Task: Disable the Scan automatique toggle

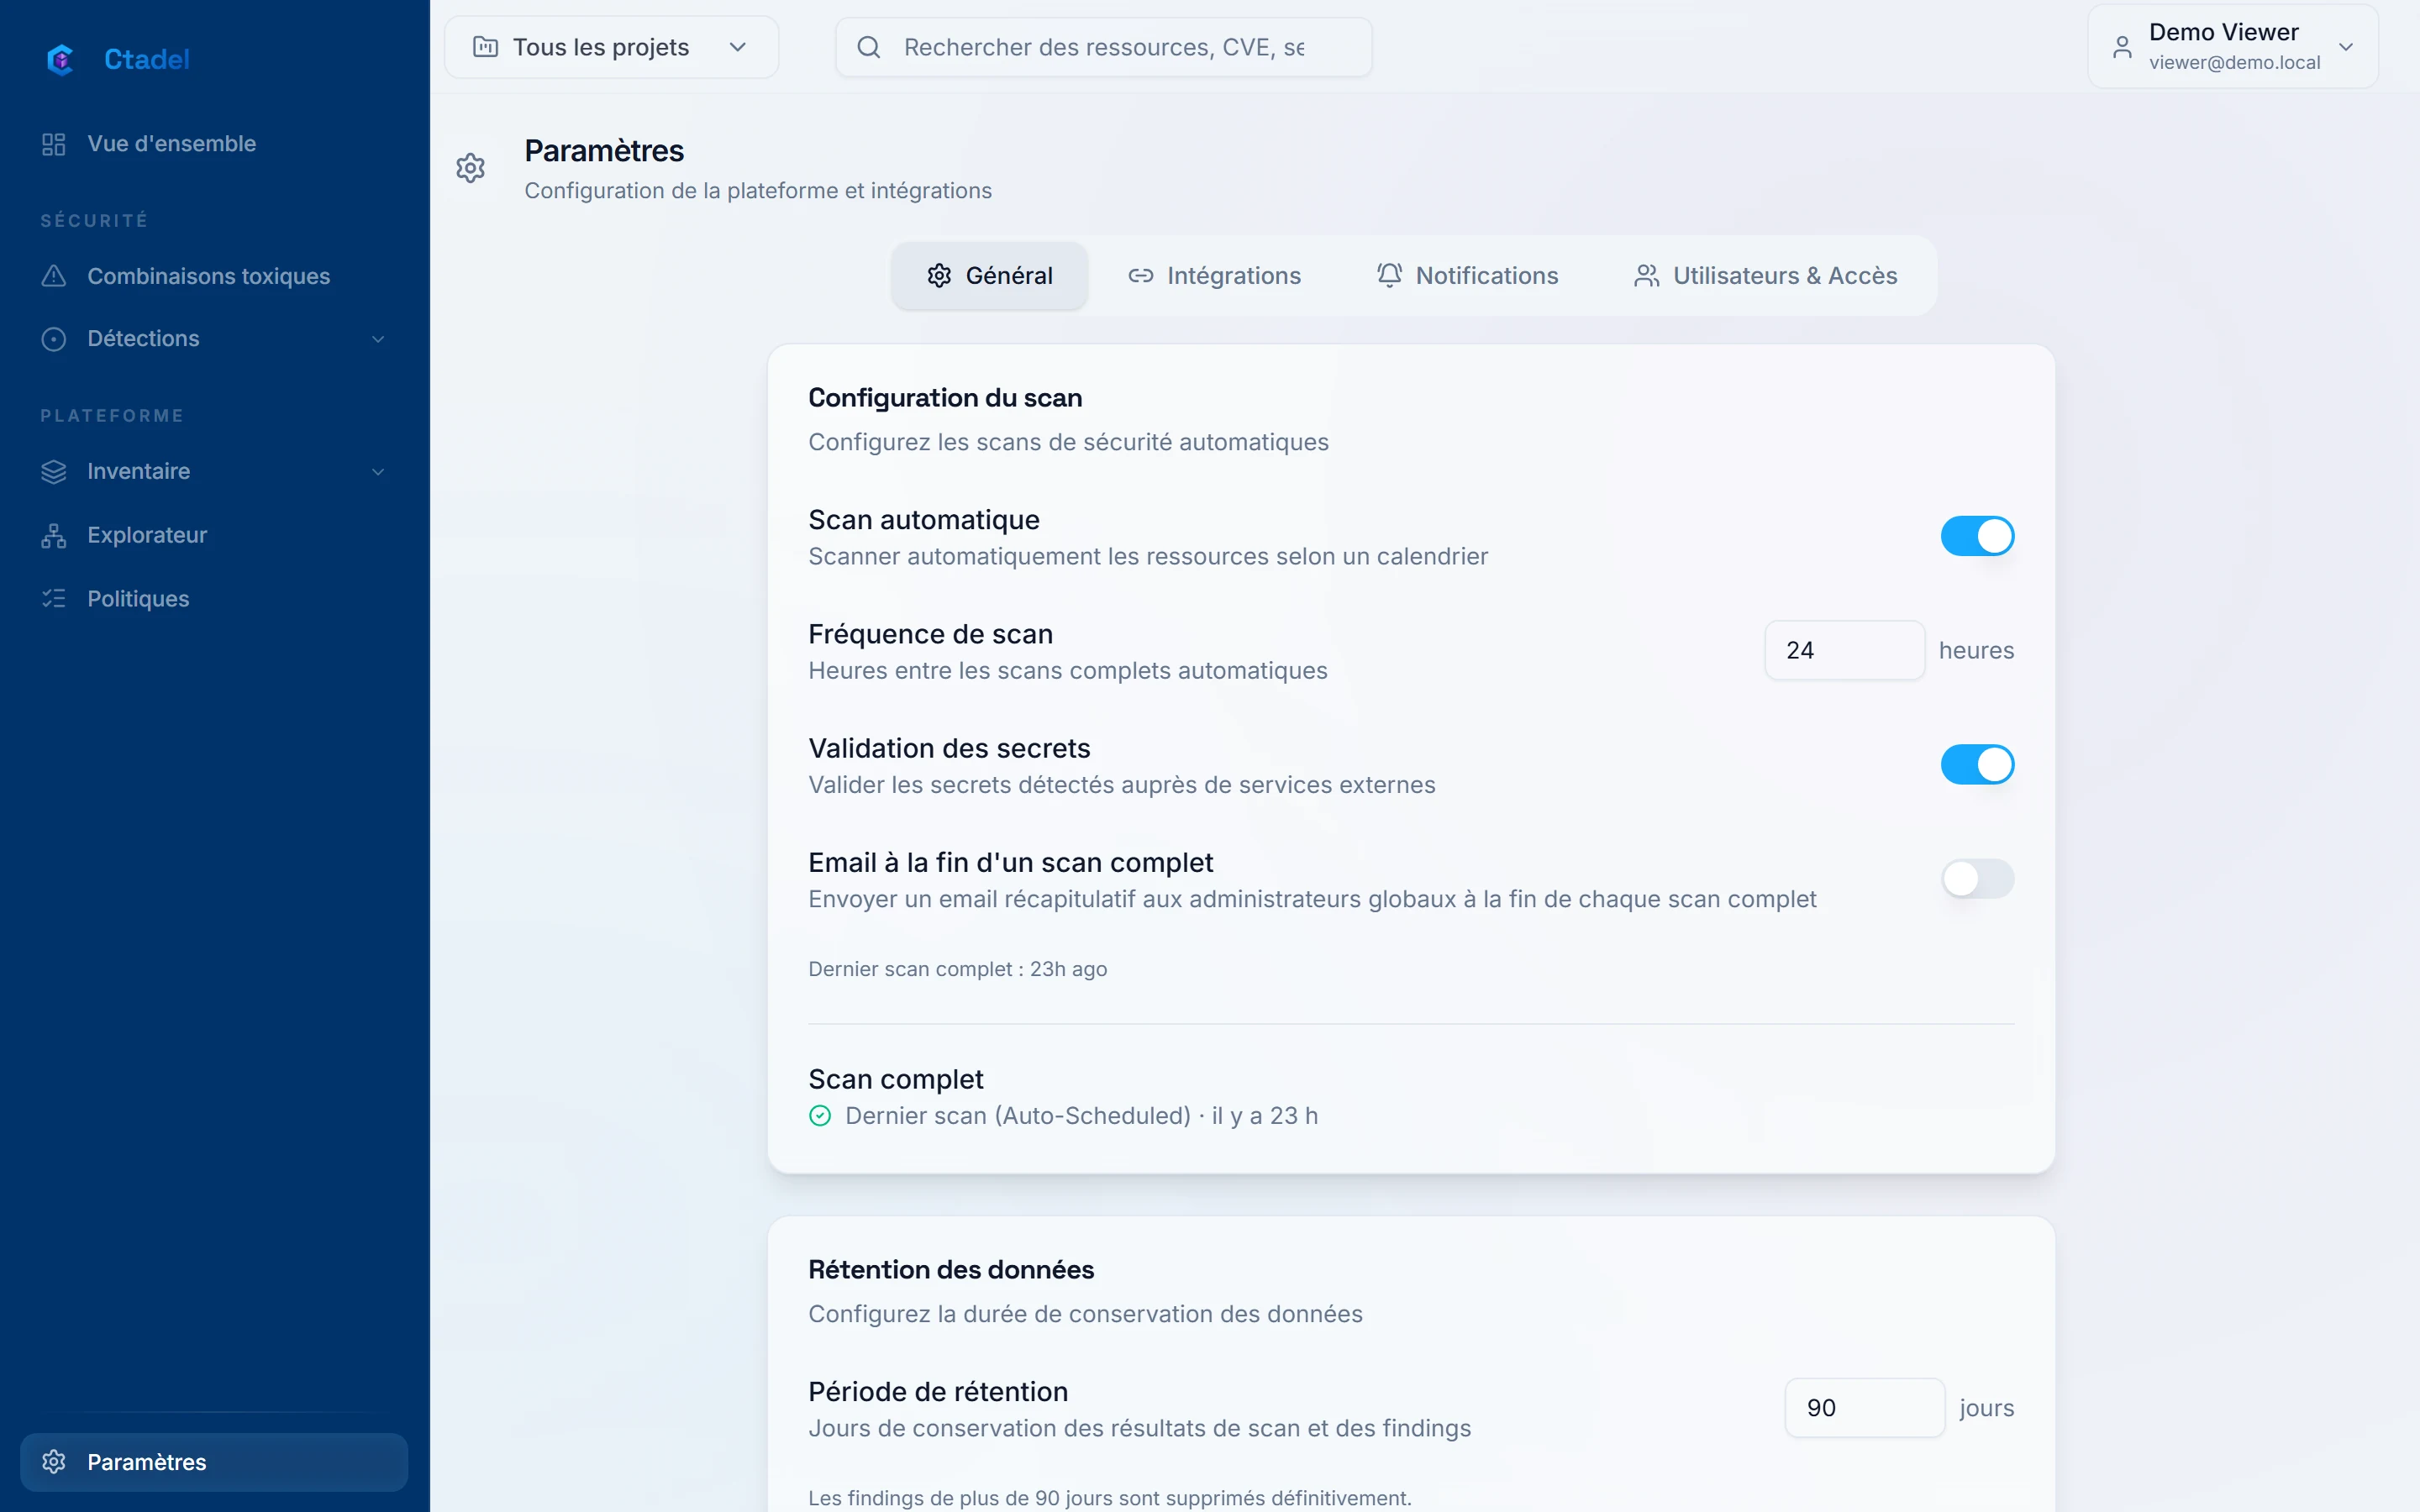Action: tap(1977, 536)
